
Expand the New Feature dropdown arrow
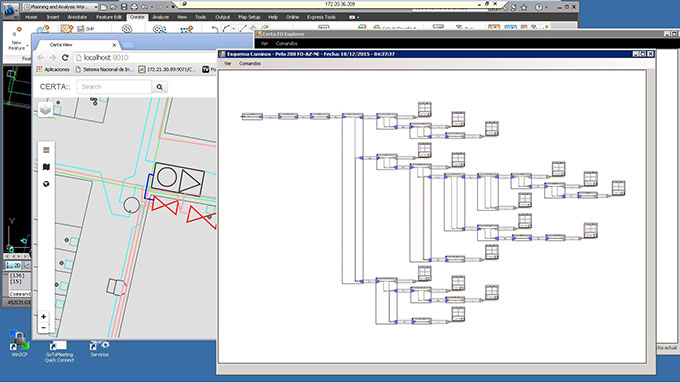point(27,46)
